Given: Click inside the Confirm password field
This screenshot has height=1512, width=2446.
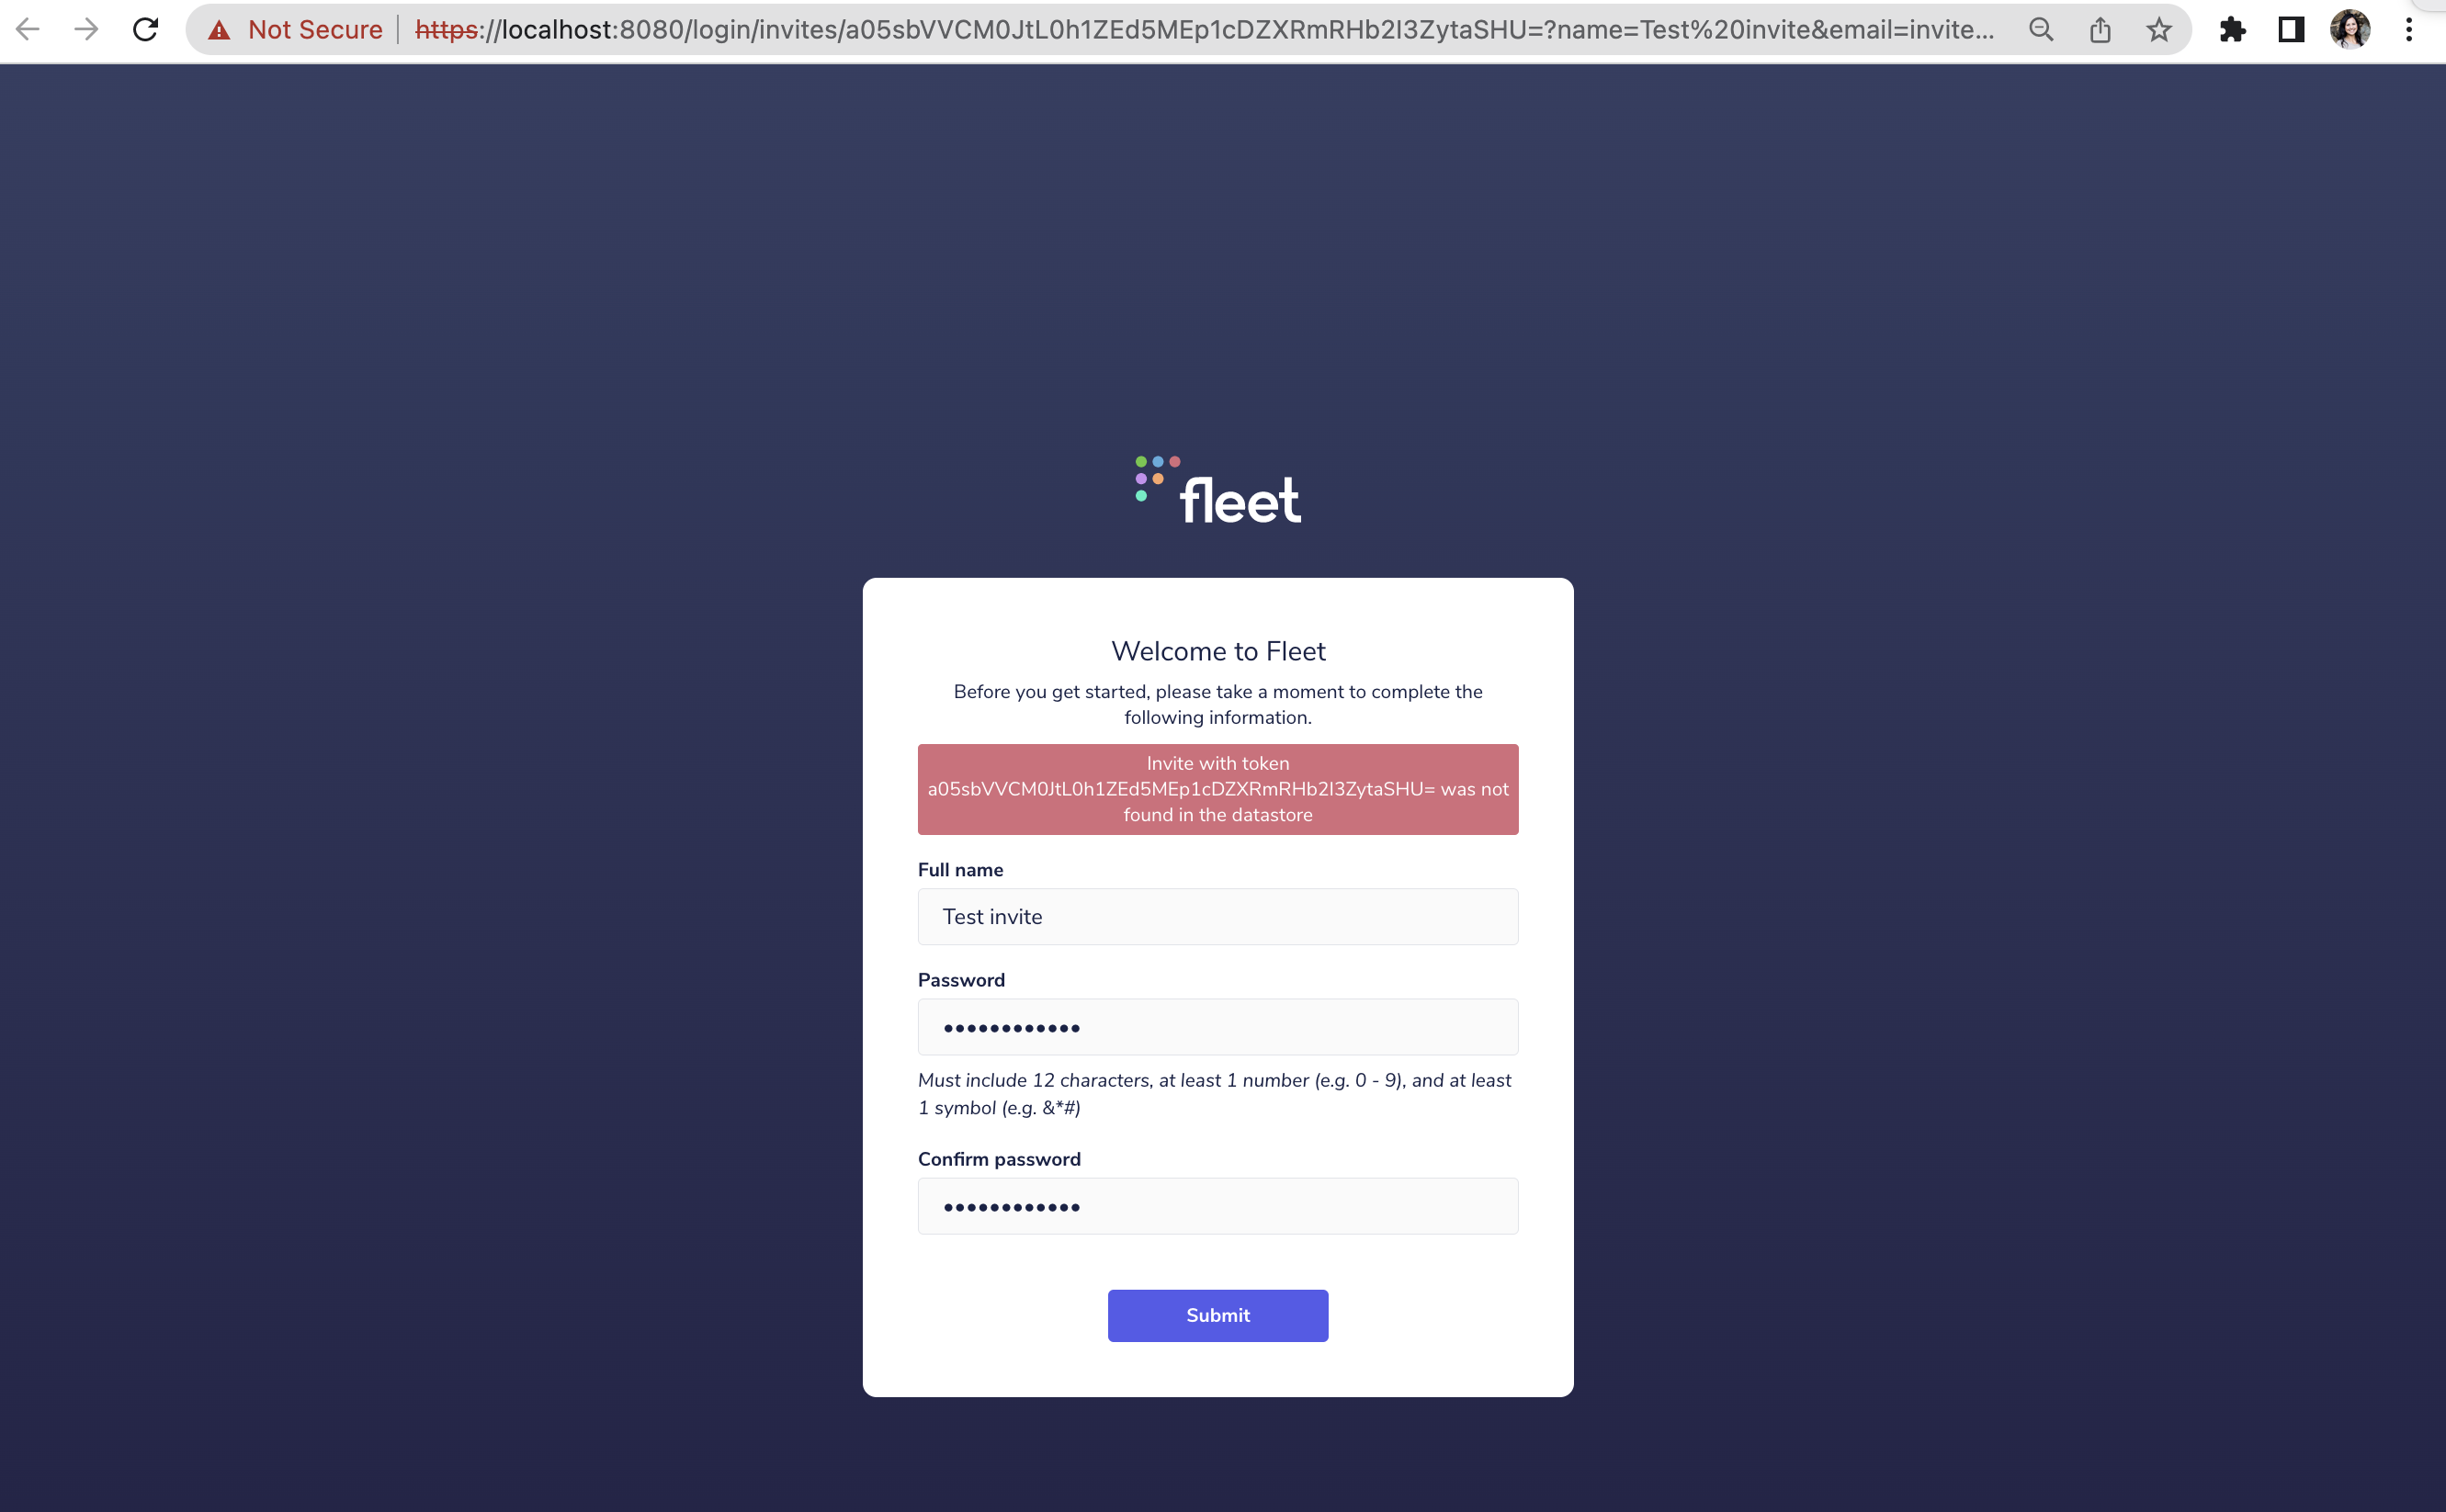Looking at the screenshot, I should (x=1217, y=1205).
